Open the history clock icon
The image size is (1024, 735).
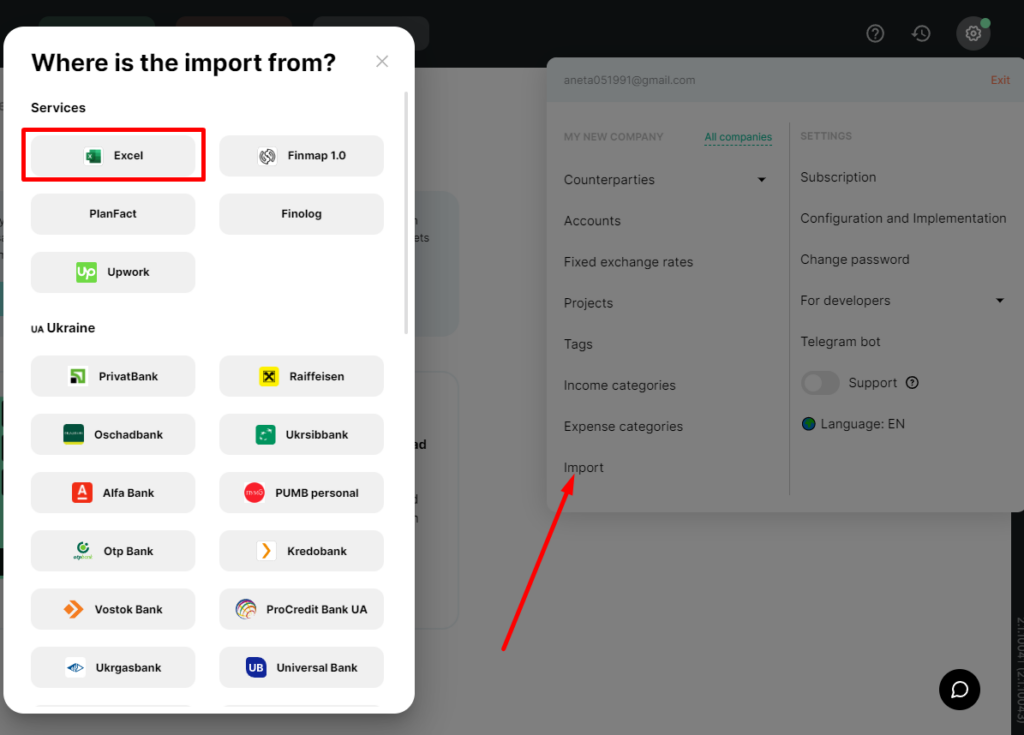point(921,33)
